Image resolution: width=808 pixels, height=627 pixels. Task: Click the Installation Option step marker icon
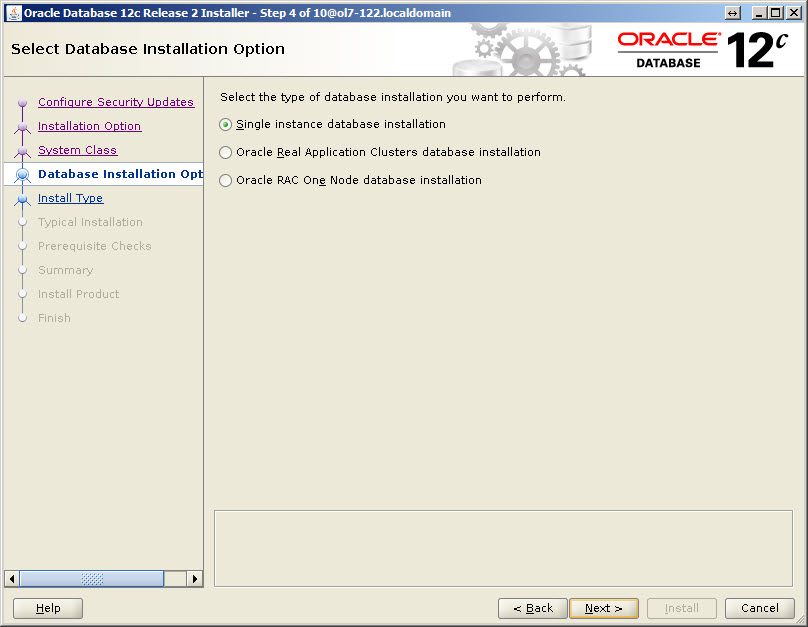tap(22, 127)
